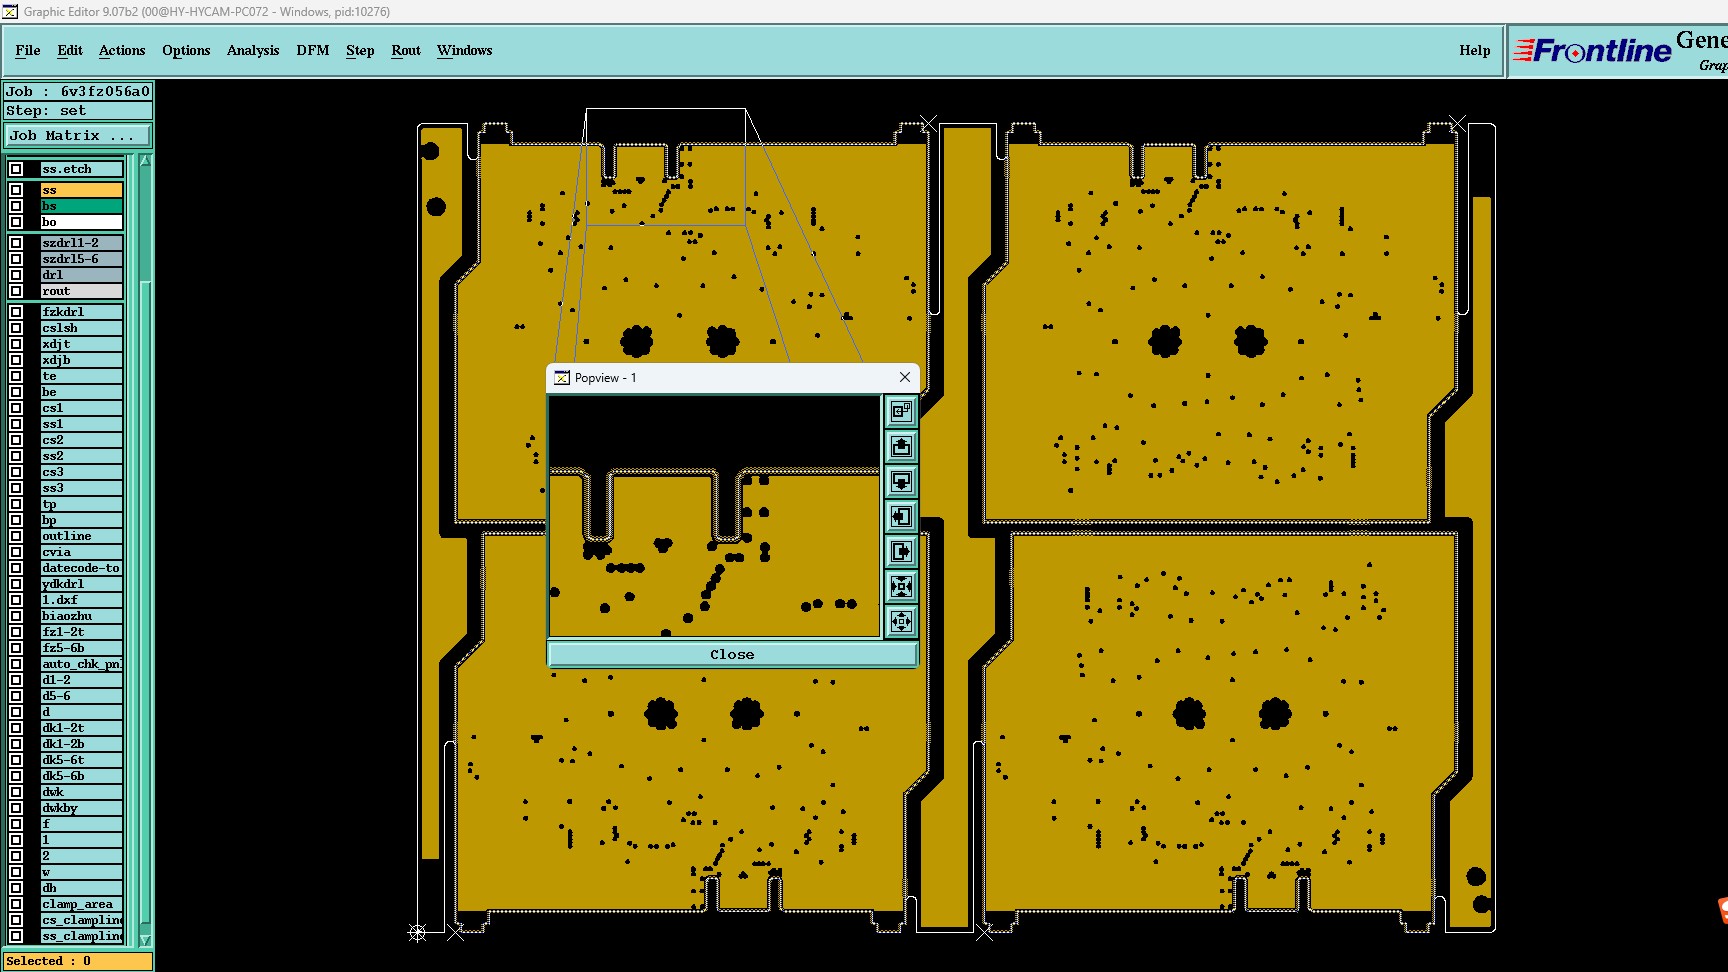This screenshot has height=972, width=1728.
Task: Open the Analysis menu
Action: [253, 50]
